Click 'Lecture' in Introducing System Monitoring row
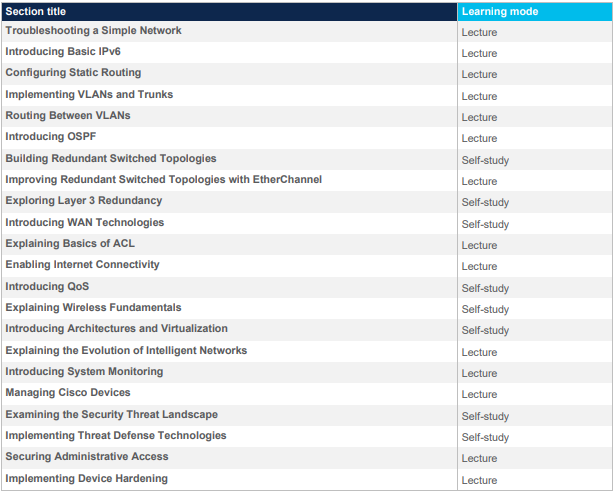 [479, 374]
